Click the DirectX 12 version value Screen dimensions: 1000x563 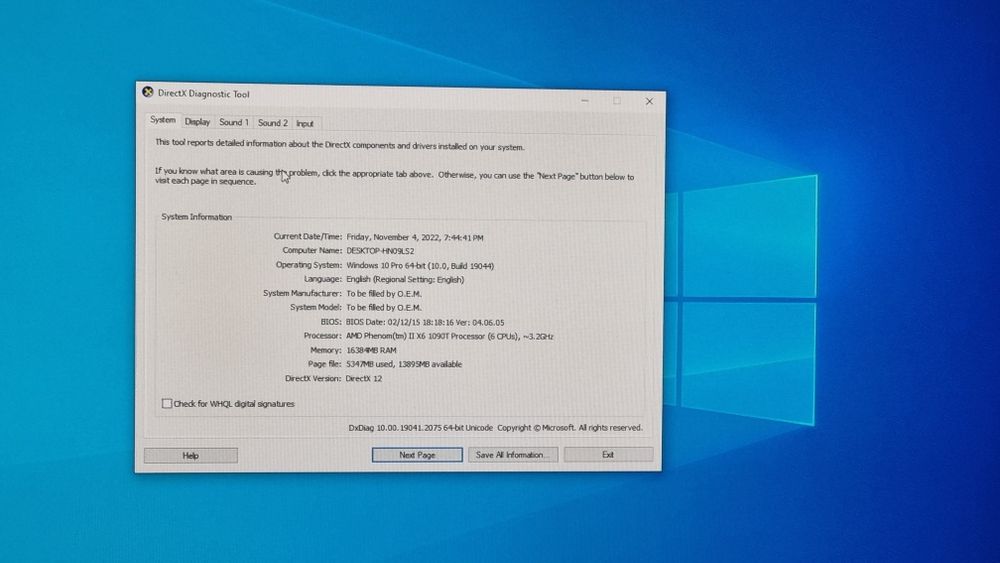click(364, 378)
